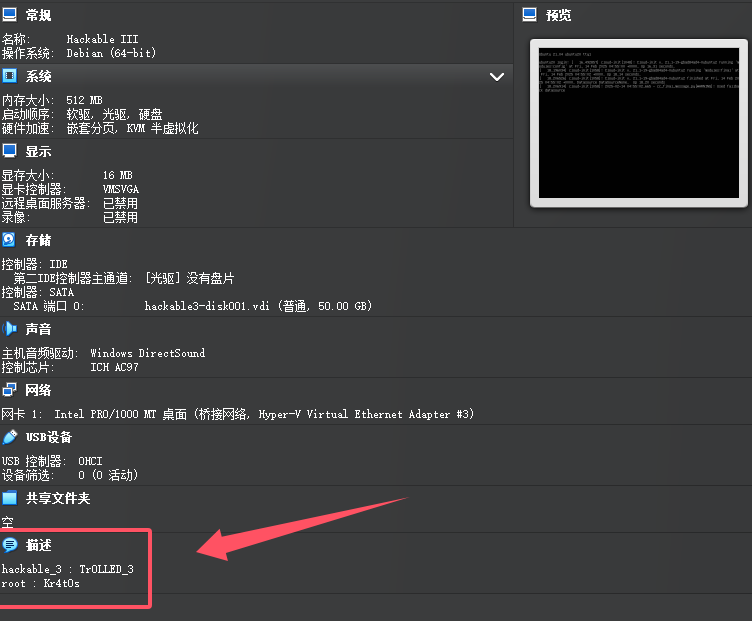This screenshot has height=621, width=752.
Task: Collapse the section using the 系统 header chevron
Action: click(497, 76)
